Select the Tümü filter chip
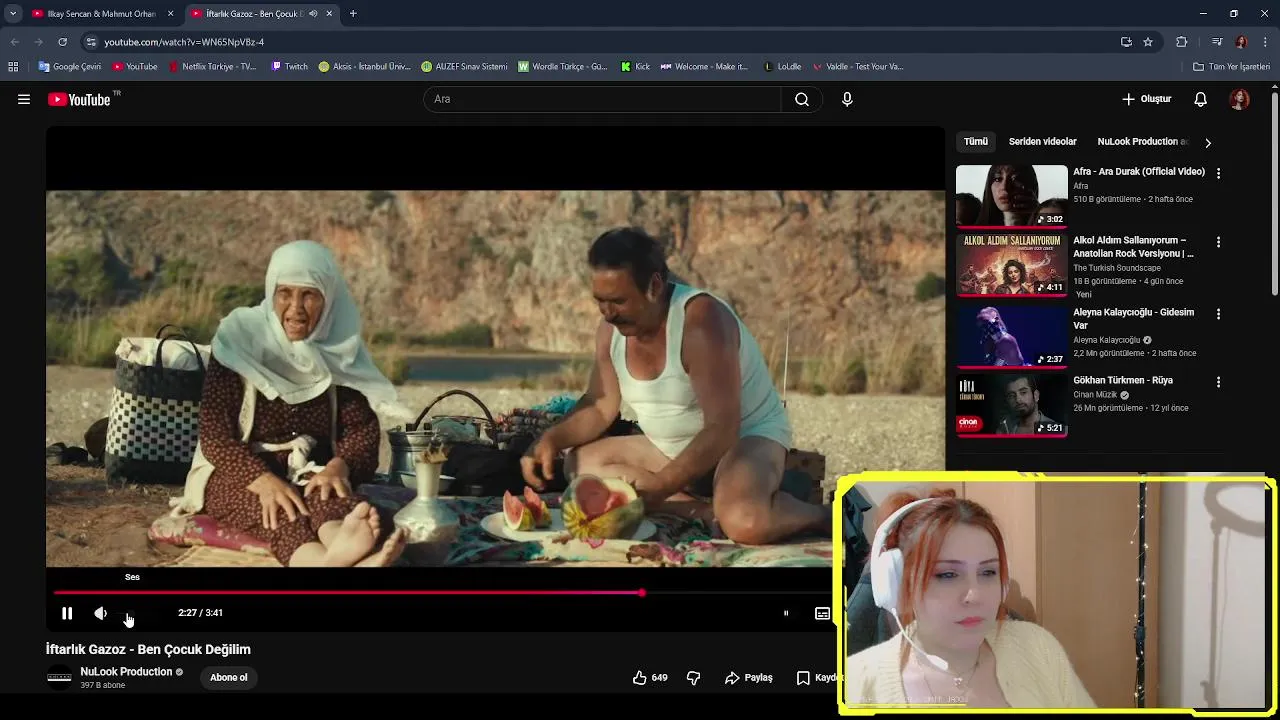Viewport: 1280px width, 720px height. 976,142
